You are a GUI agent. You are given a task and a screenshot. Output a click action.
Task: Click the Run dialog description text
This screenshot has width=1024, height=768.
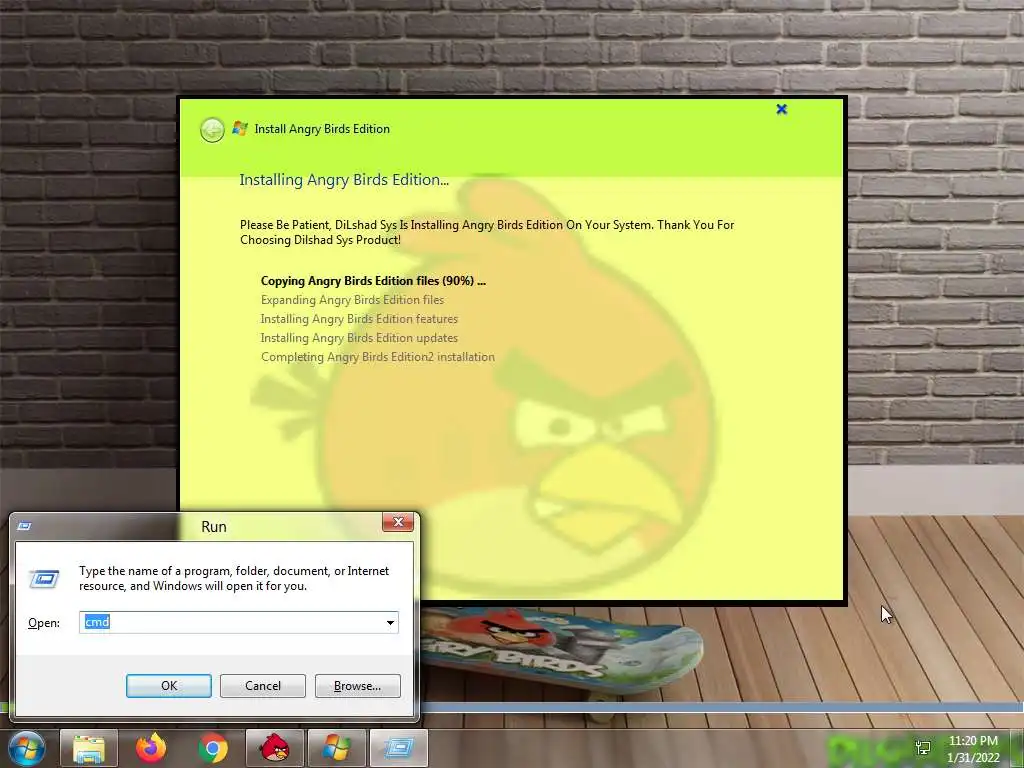(x=234, y=579)
